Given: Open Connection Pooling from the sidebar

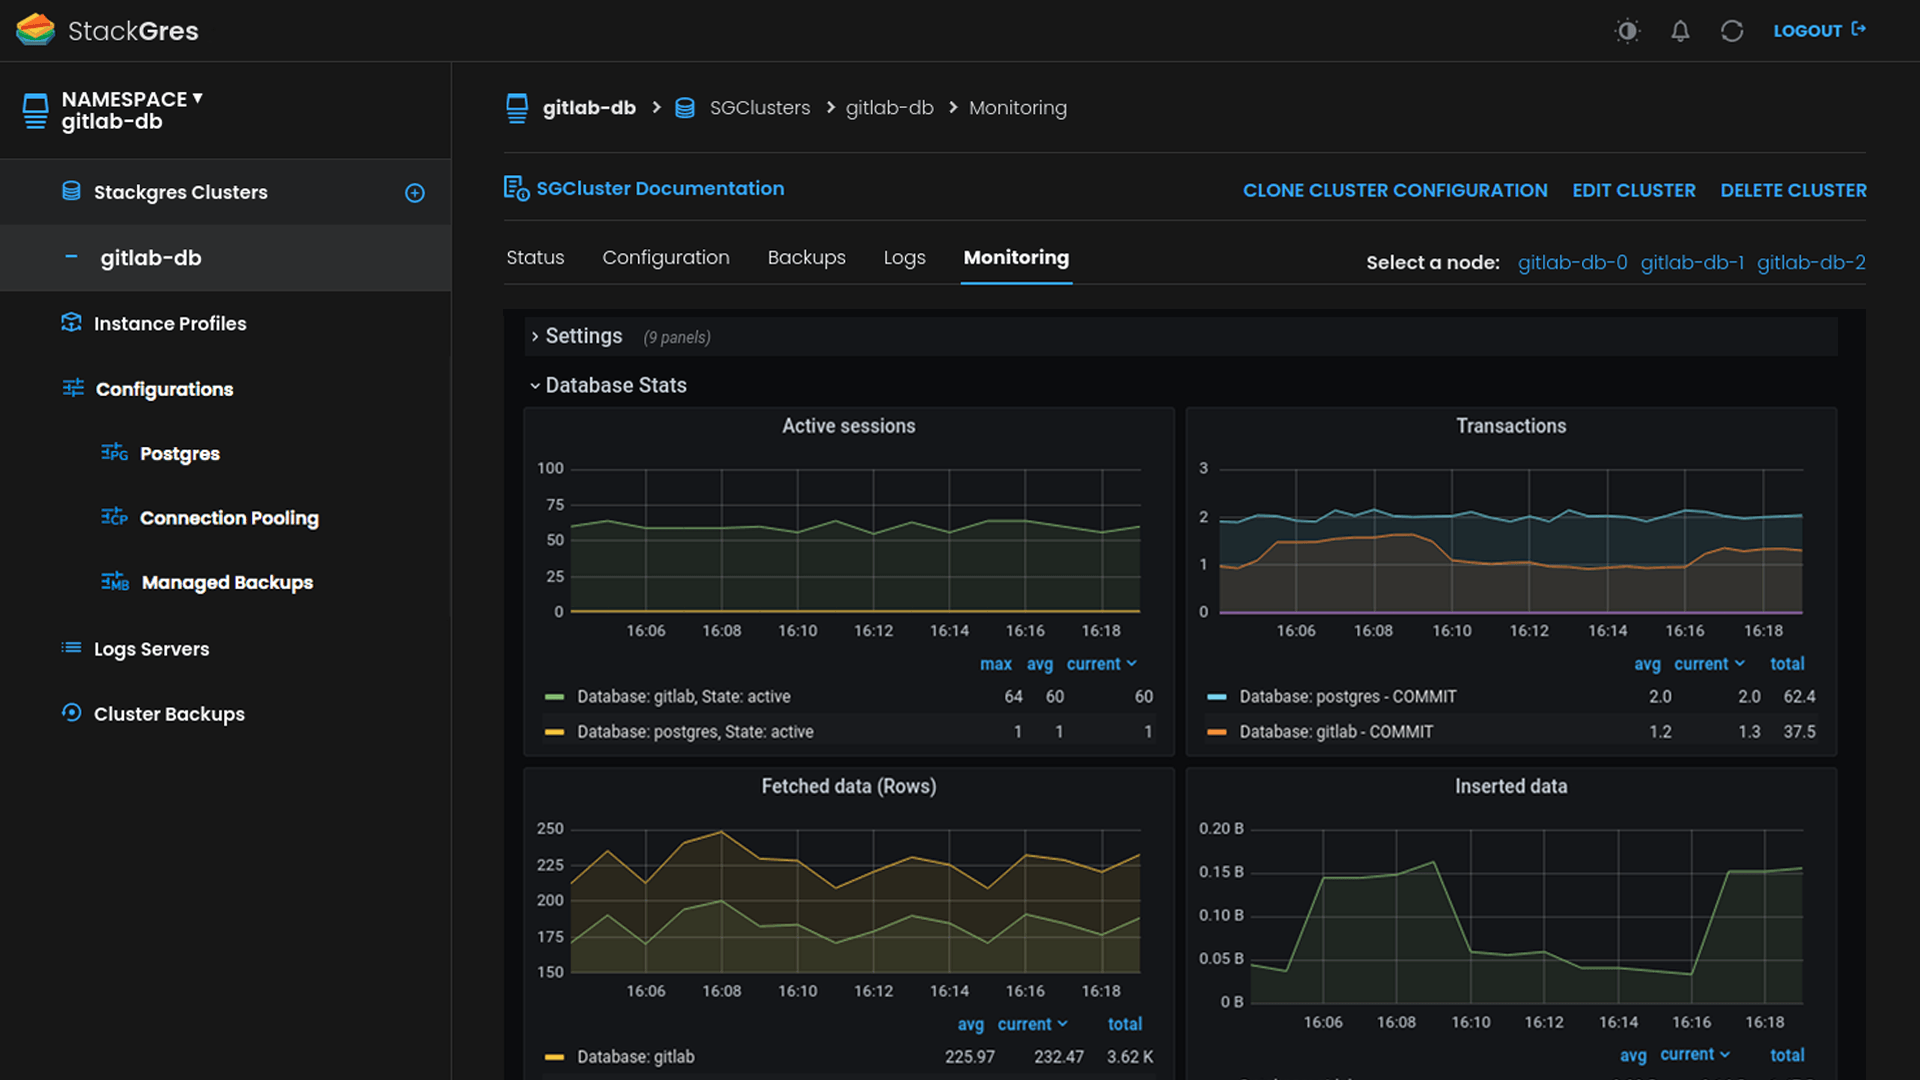Looking at the screenshot, I should click(x=229, y=518).
